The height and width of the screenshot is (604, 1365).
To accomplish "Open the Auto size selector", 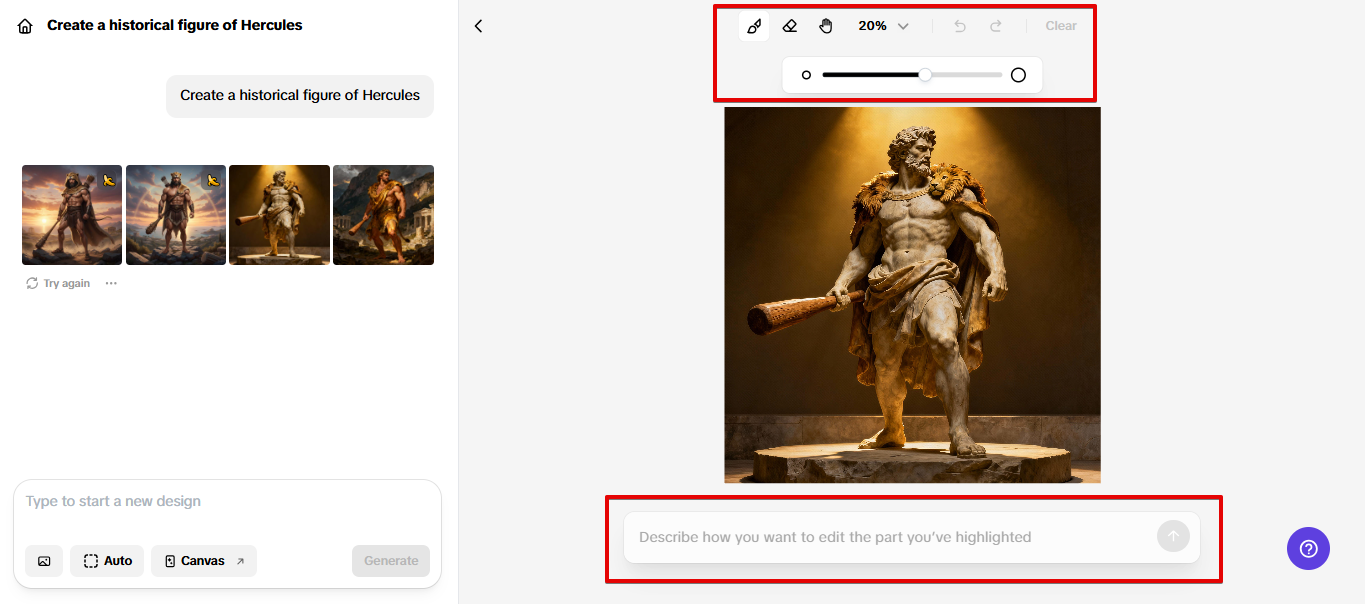I will coord(107,561).
